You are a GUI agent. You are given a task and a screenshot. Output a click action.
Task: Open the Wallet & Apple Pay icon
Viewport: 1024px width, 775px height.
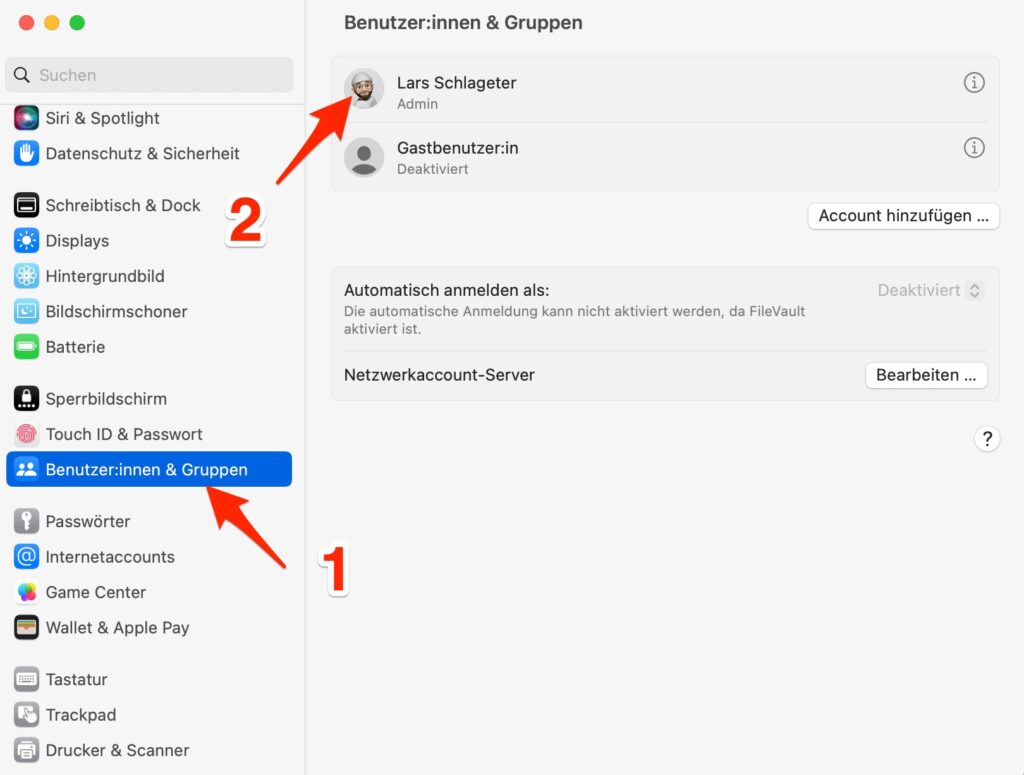tap(26, 627)
